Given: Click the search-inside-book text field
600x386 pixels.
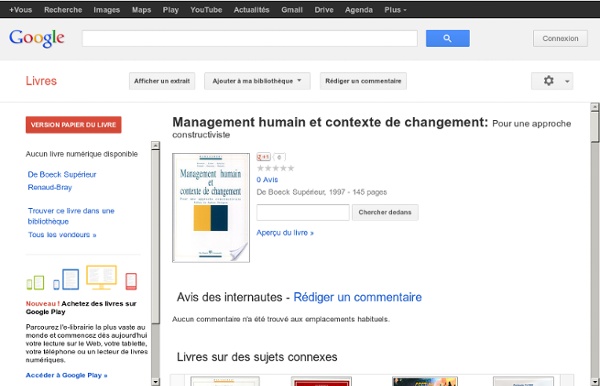Looking at the screenshot, I should pyautogui.click(x=303, y=212).
